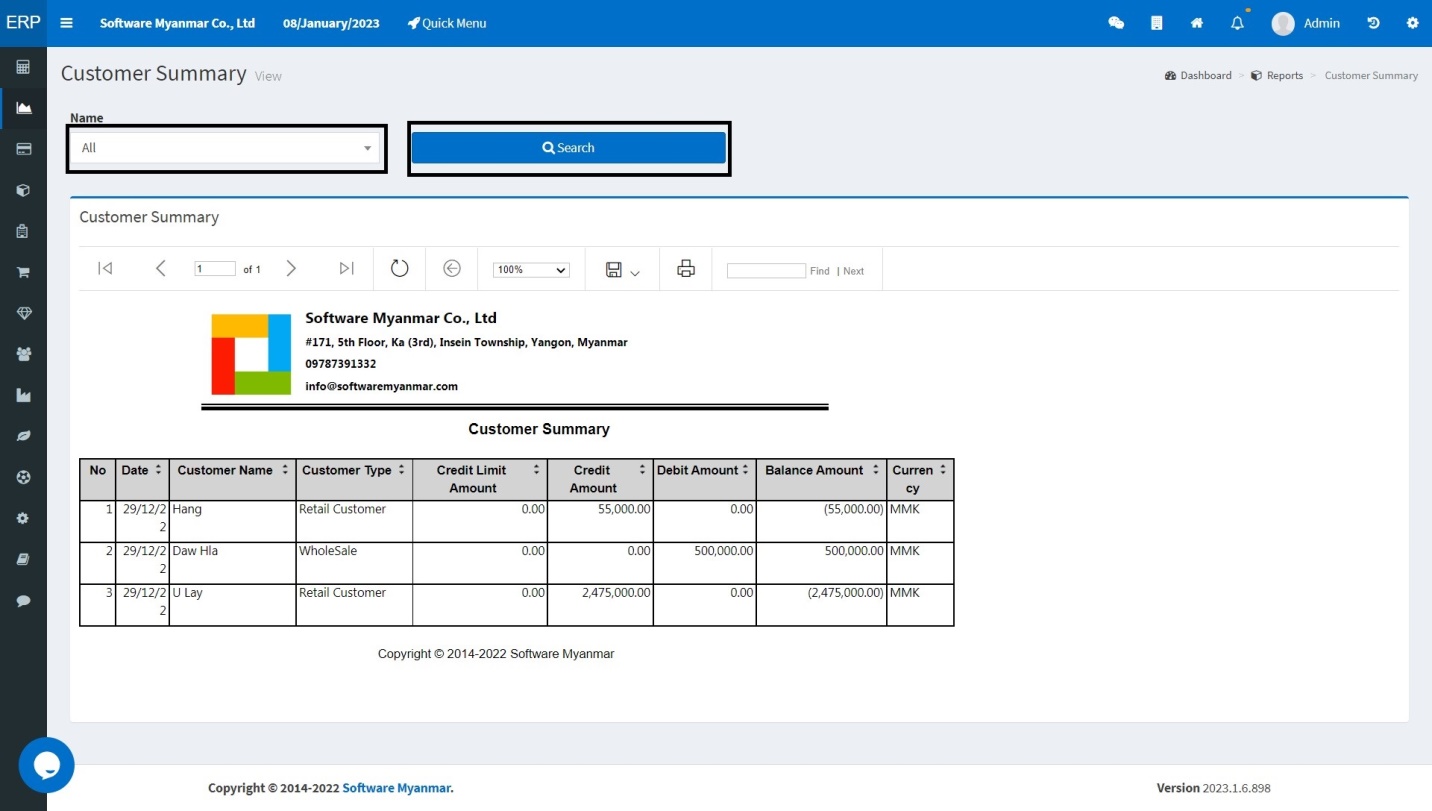
Task: Open the credit card sidebar icon
Action: (x=23, y=149)
